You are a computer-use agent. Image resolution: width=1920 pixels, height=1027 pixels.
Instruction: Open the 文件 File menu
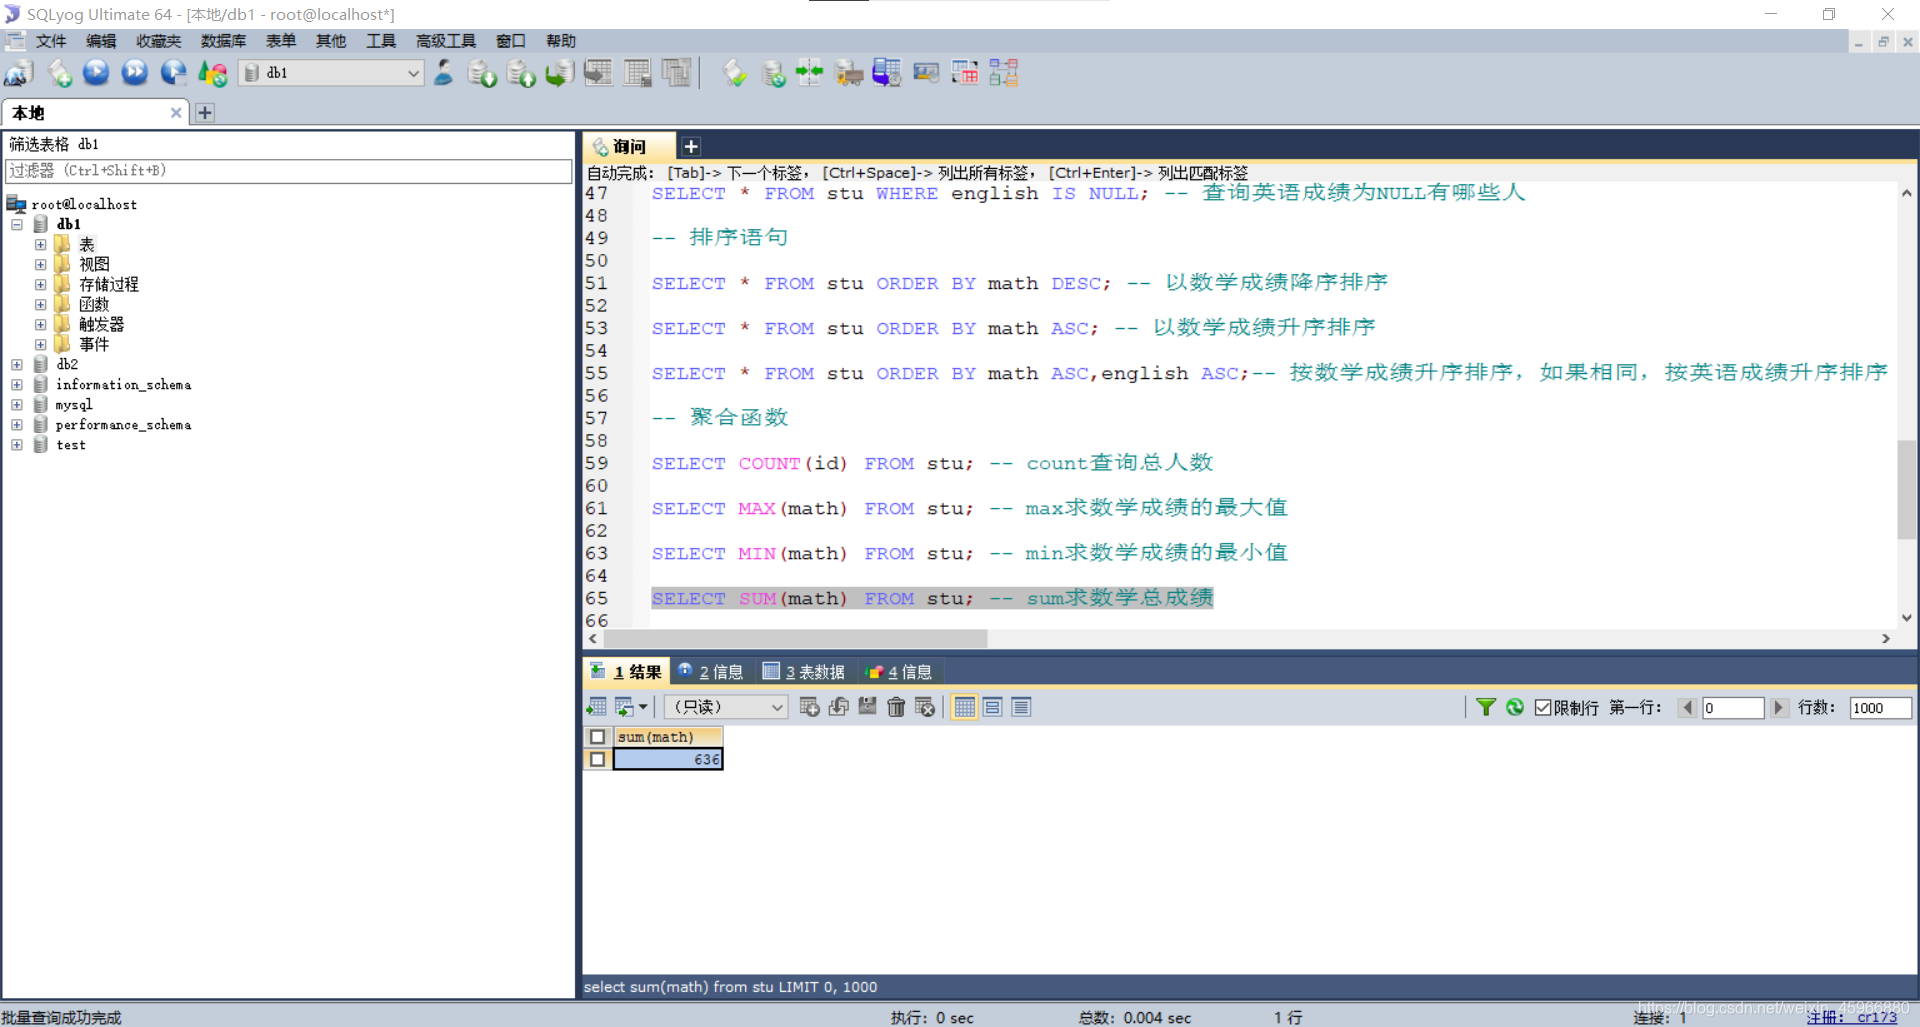51,41
